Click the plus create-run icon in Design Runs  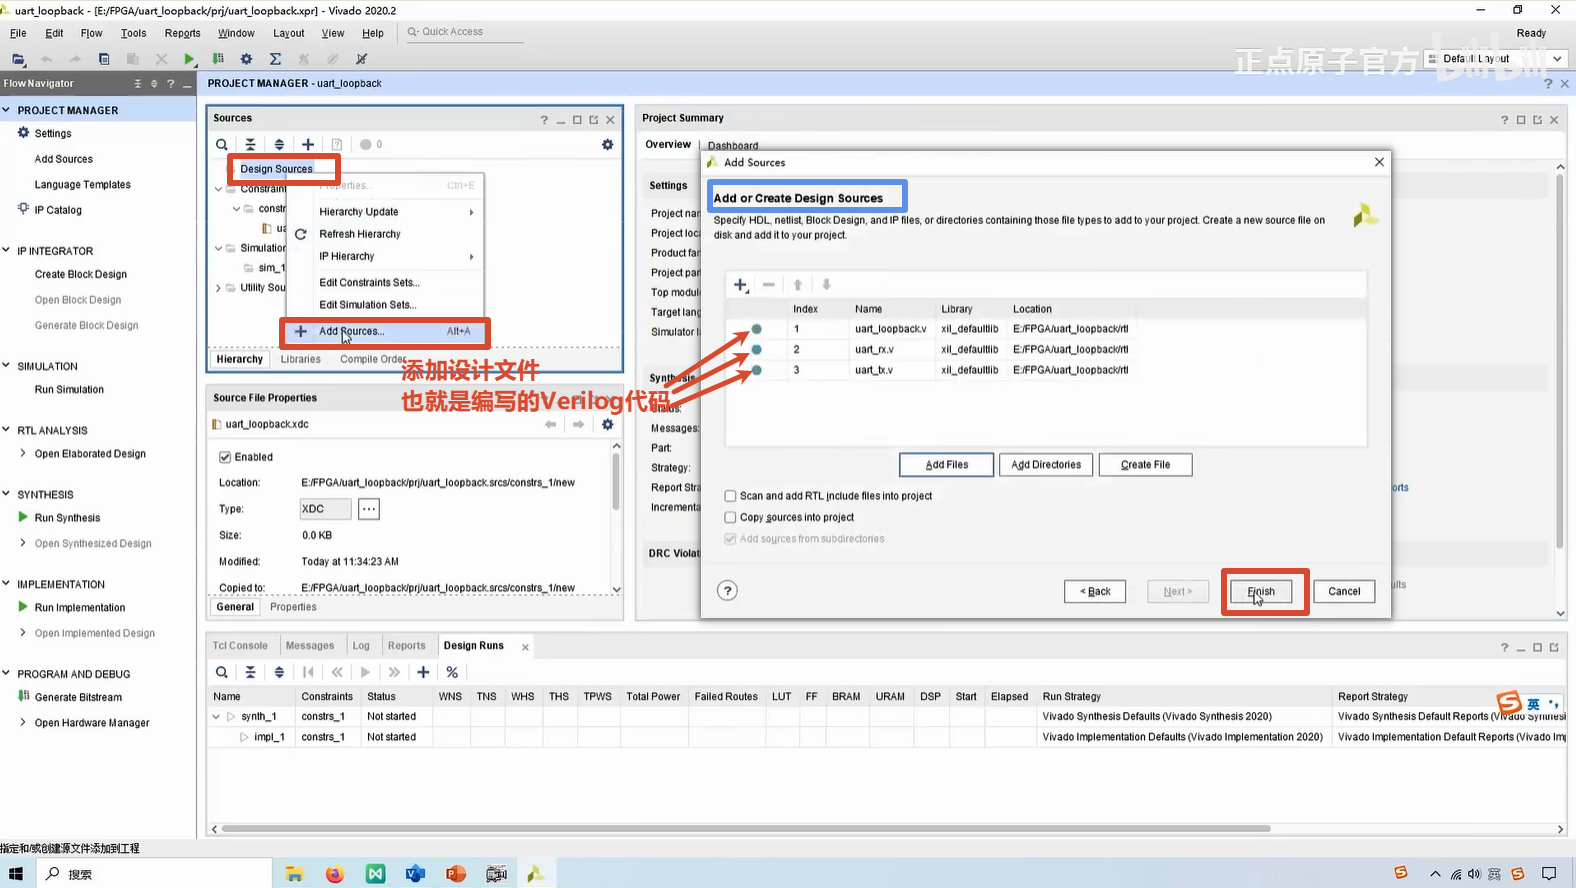pyautogui.click(x=423, y=672)
